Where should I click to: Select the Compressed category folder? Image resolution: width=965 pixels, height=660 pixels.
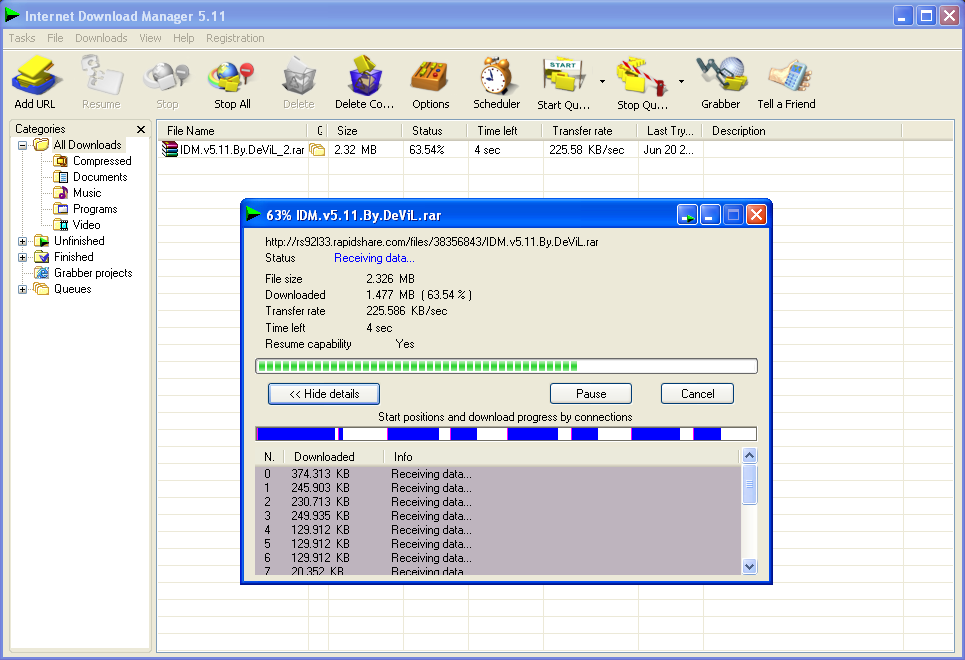[x=92, y=161]
